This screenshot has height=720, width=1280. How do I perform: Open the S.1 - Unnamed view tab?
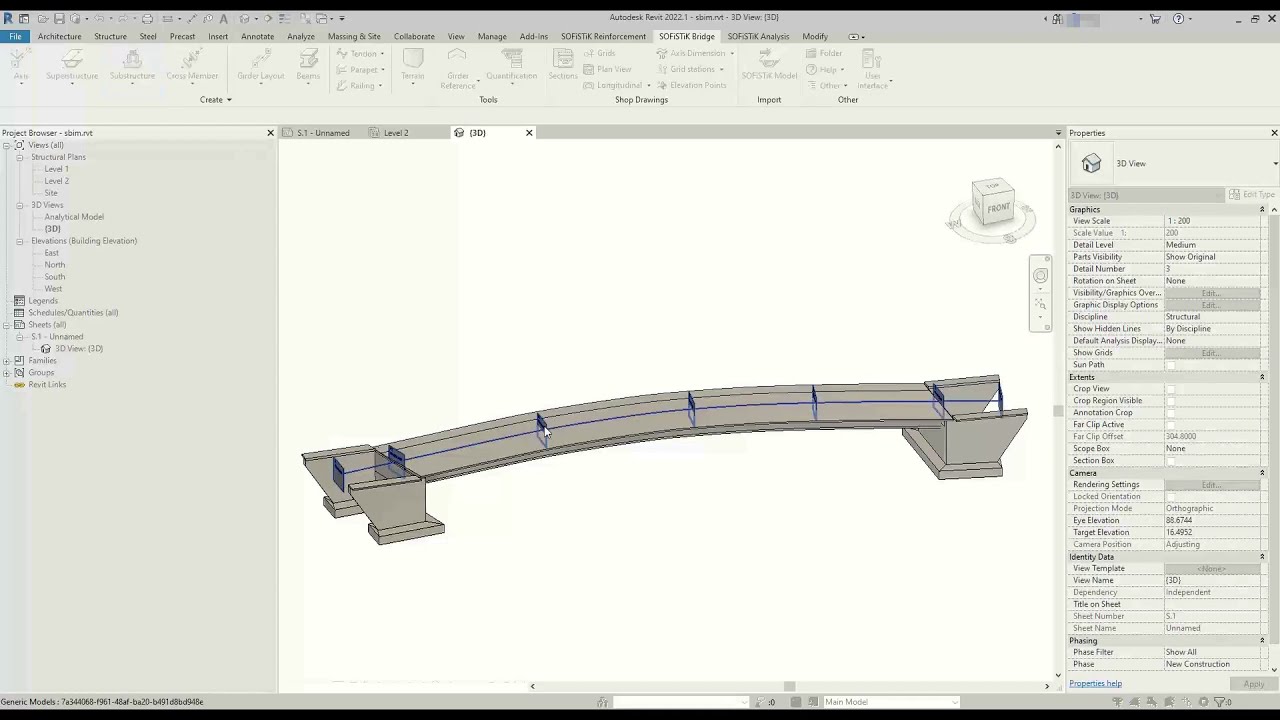[x=323, y=133]
